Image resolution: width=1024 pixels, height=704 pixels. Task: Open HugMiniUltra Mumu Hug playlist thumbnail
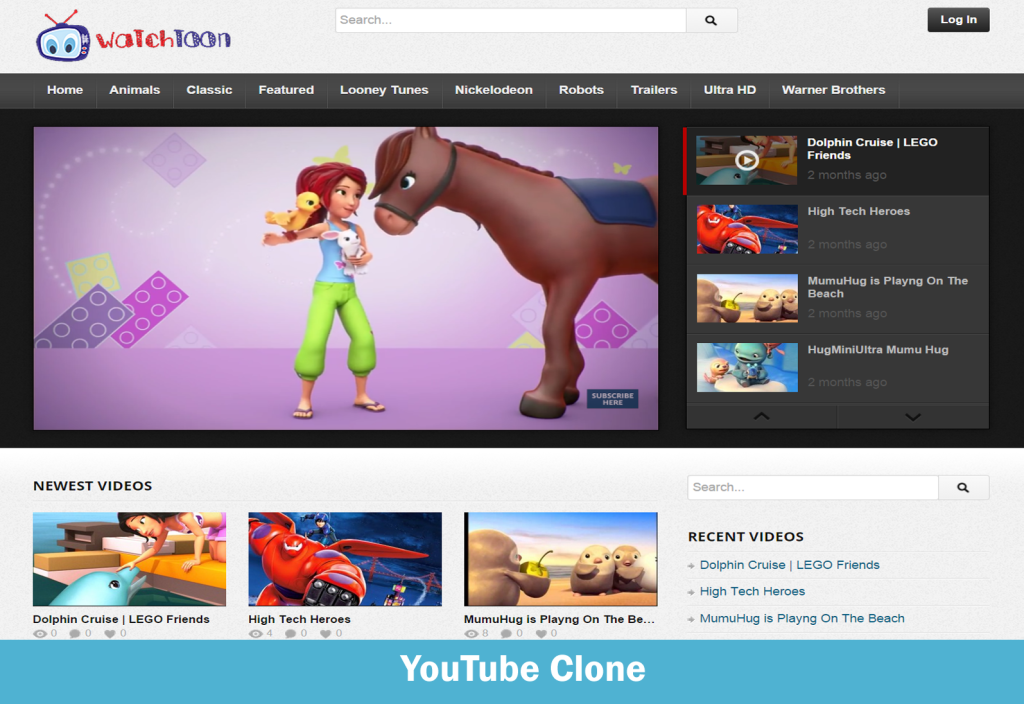[747, 368]
